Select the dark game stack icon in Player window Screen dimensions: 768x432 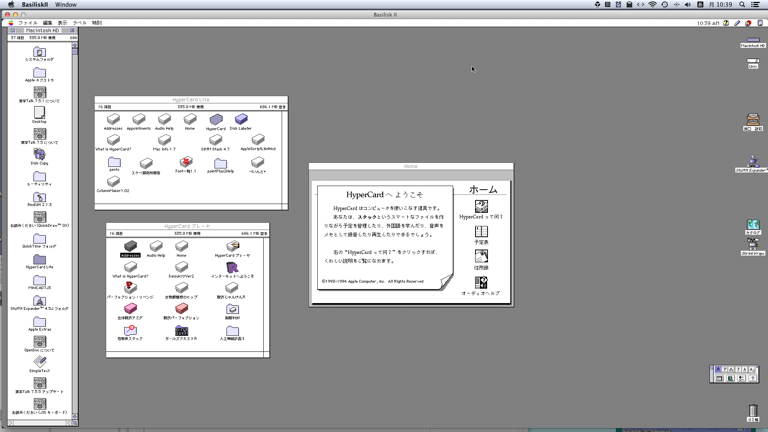coord(182,330)
